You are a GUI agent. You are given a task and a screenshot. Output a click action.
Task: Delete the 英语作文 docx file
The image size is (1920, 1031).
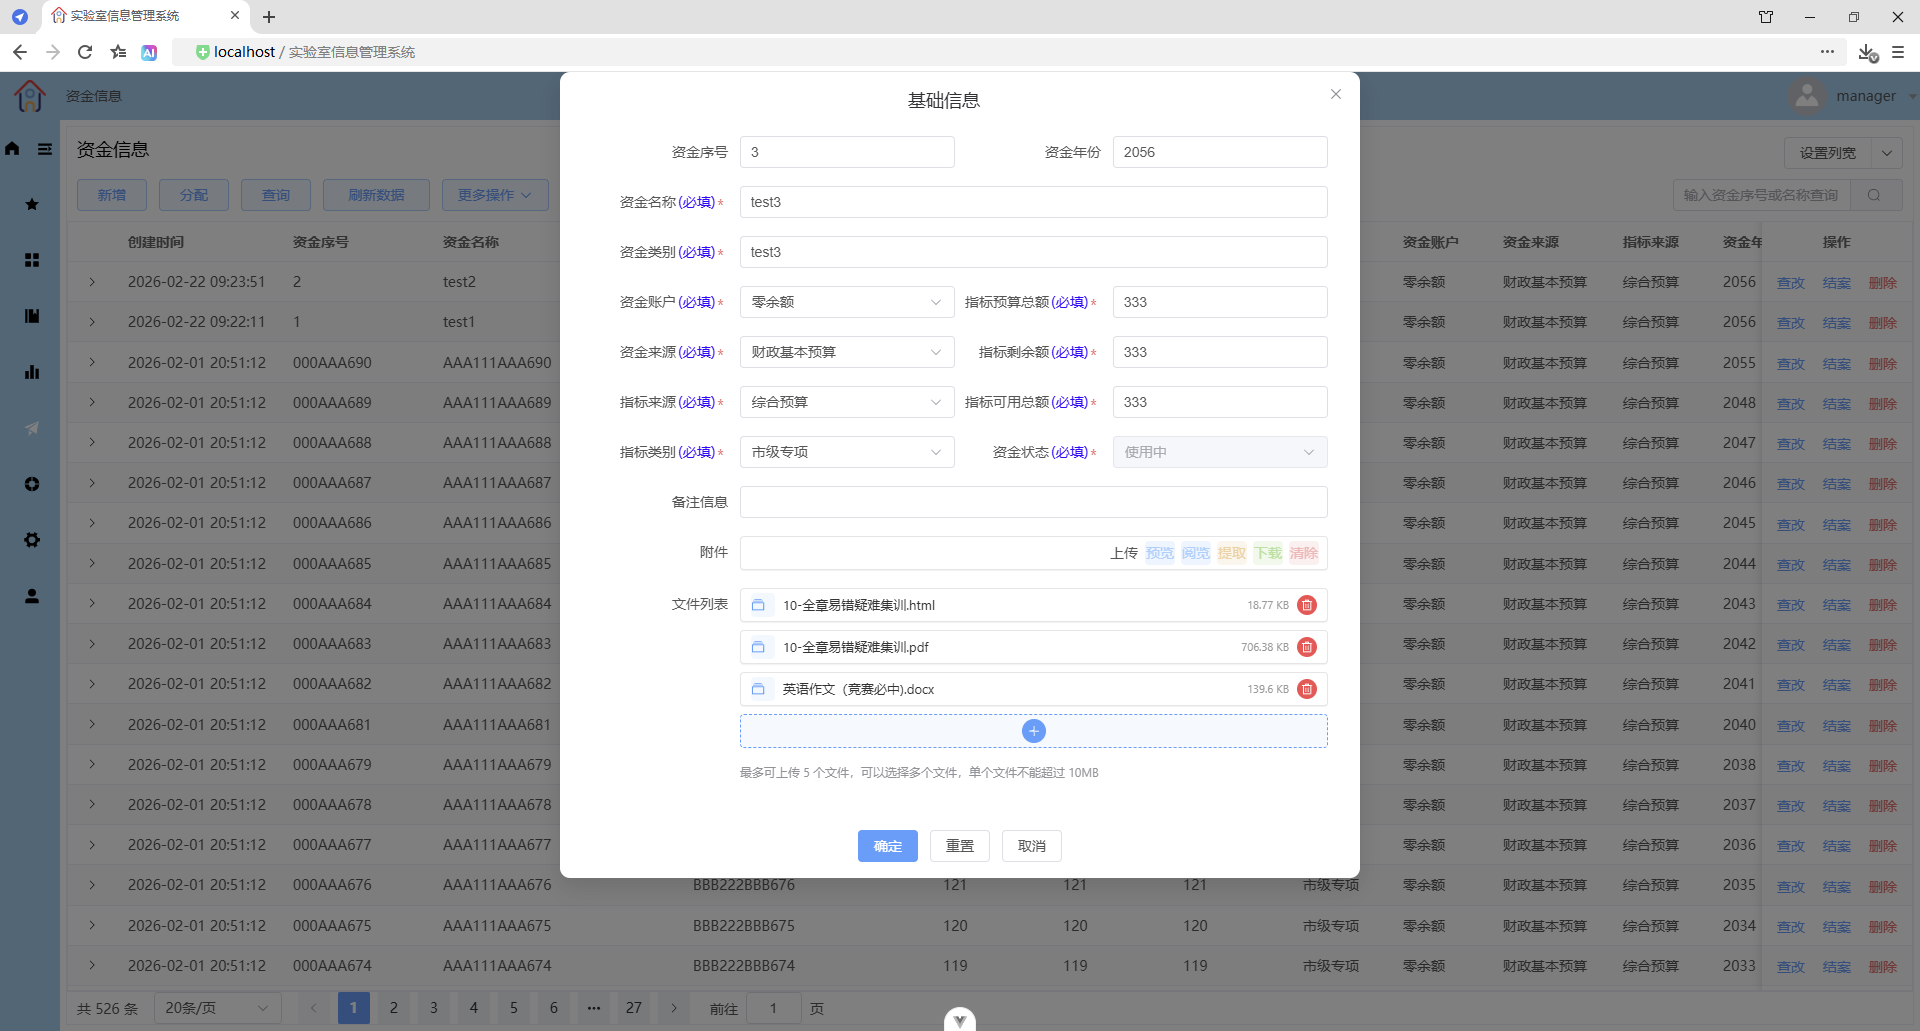coord(1306,689)
